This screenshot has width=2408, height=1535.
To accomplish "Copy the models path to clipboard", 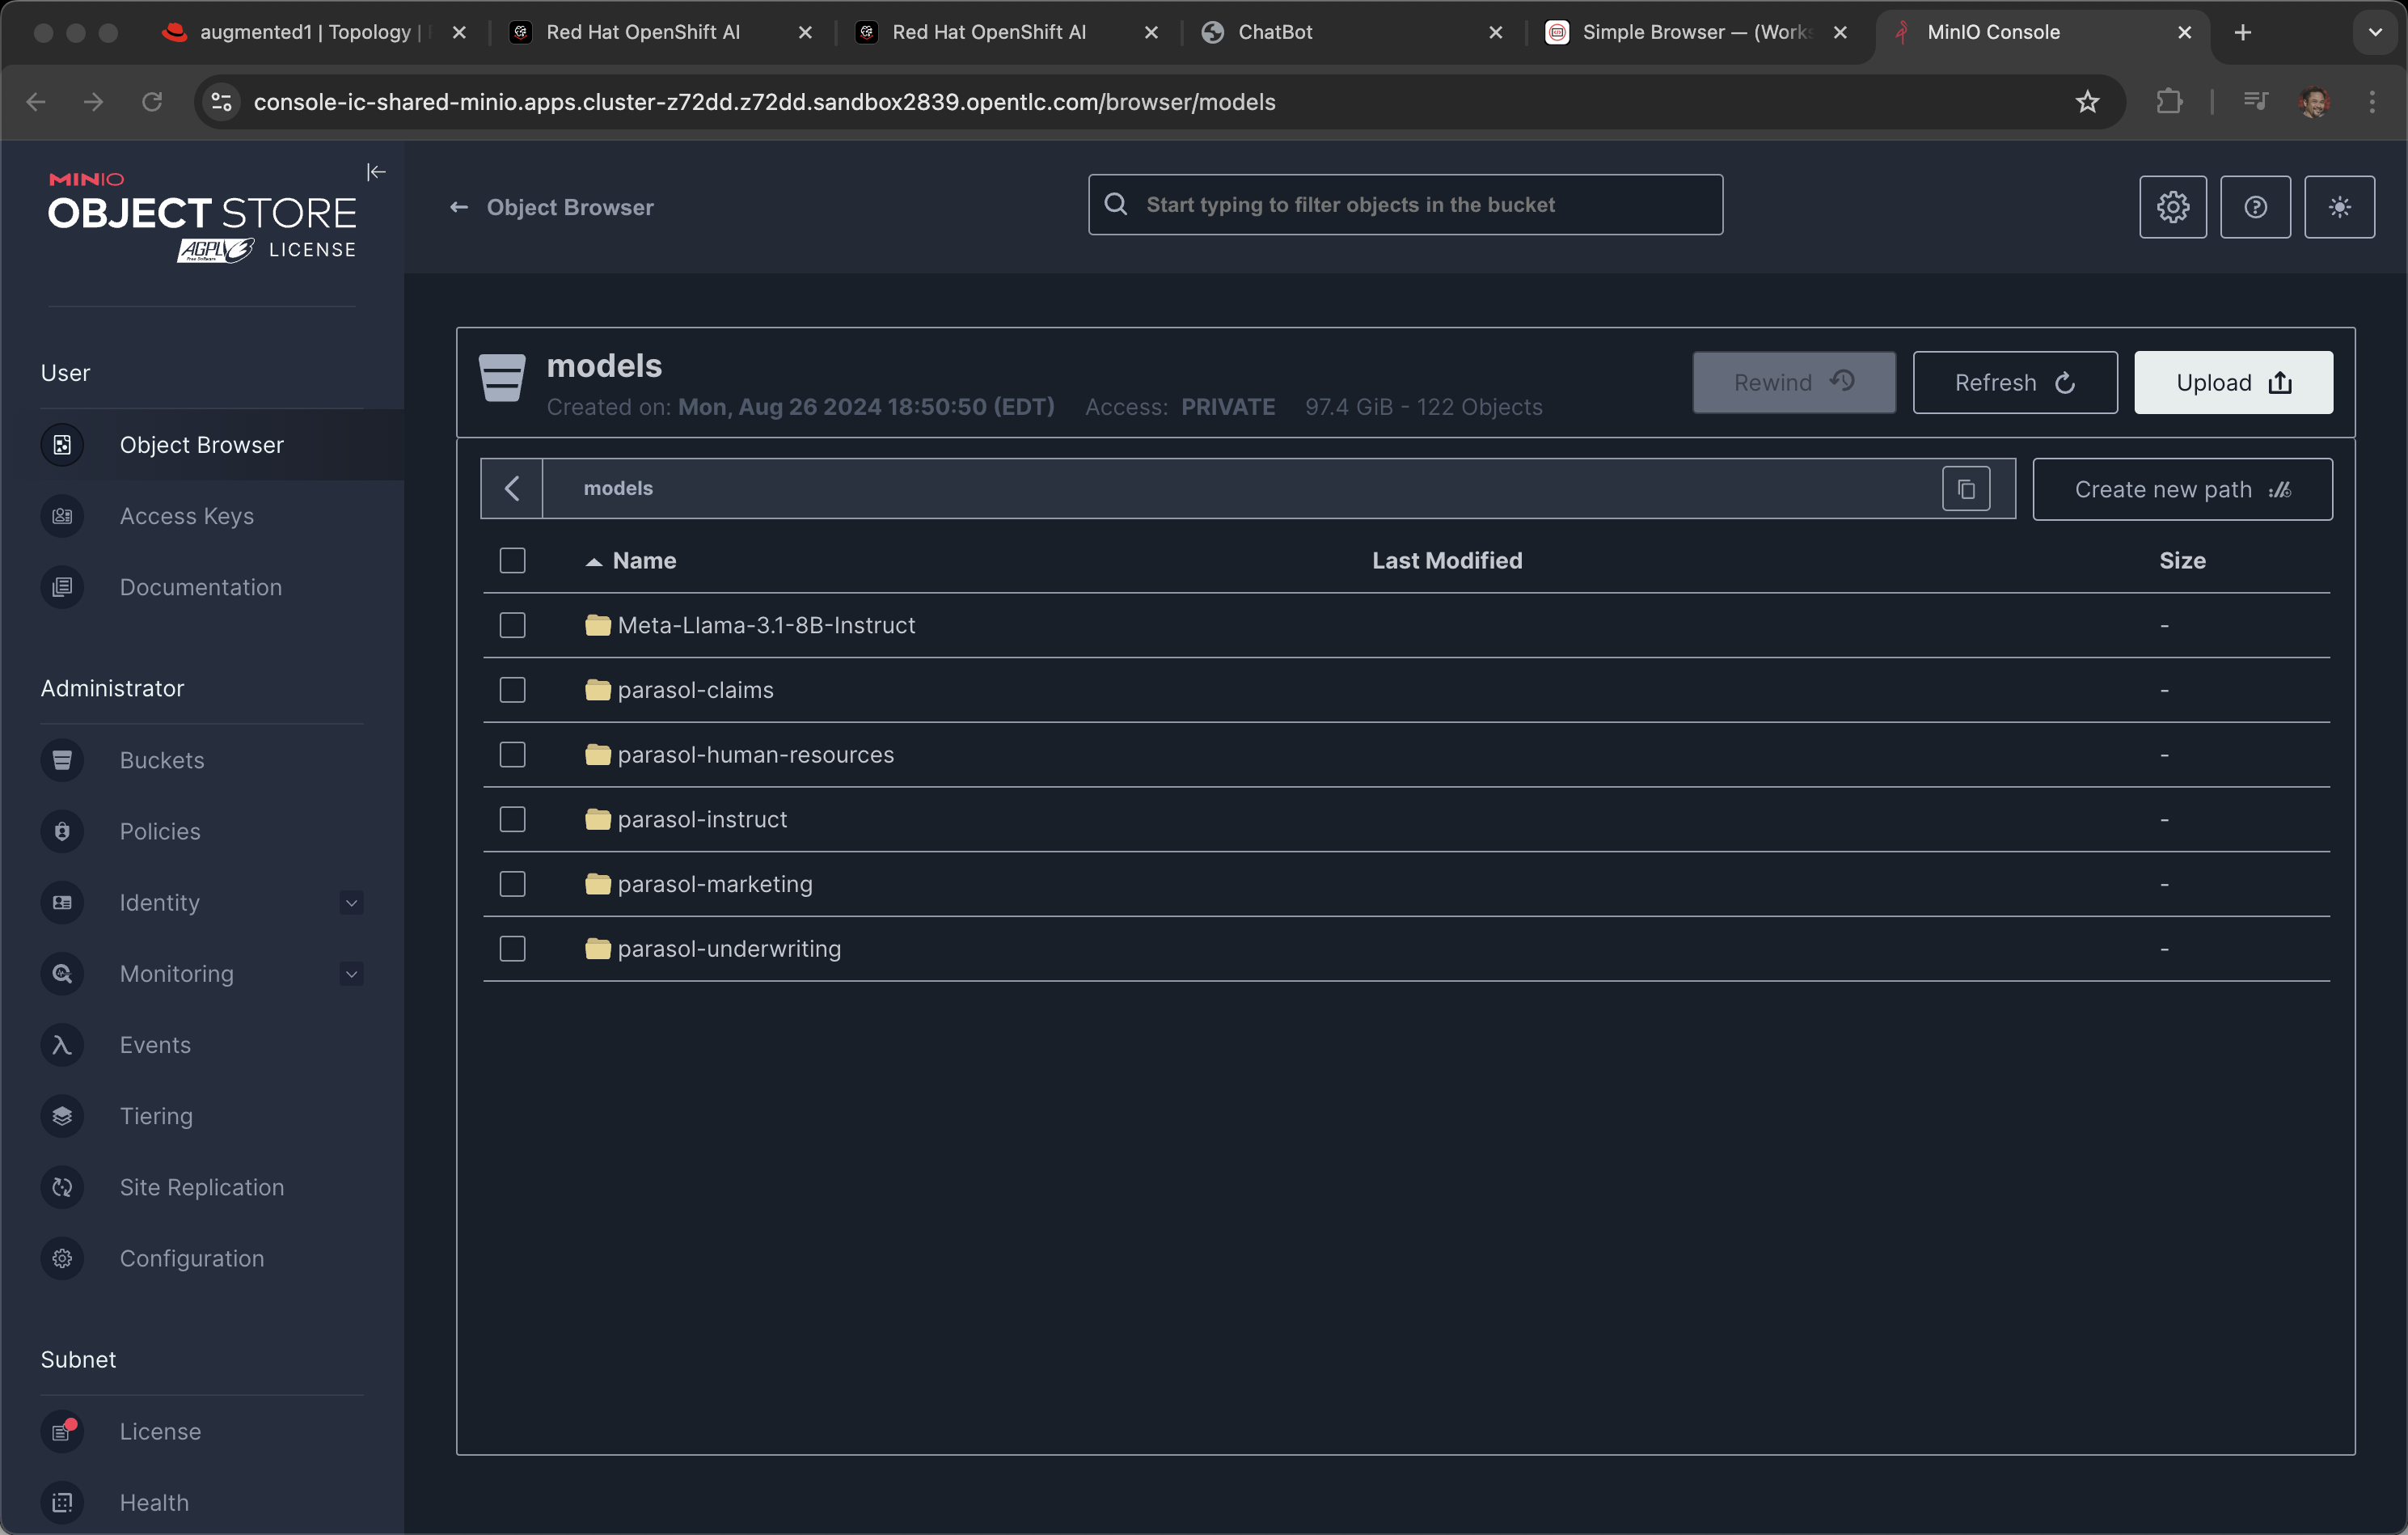I will tap(1965, 489).
